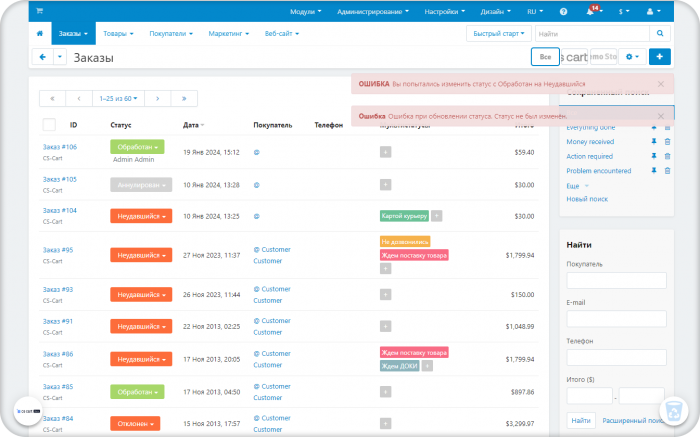Open the Маркетинг menu

click(229, 33)
